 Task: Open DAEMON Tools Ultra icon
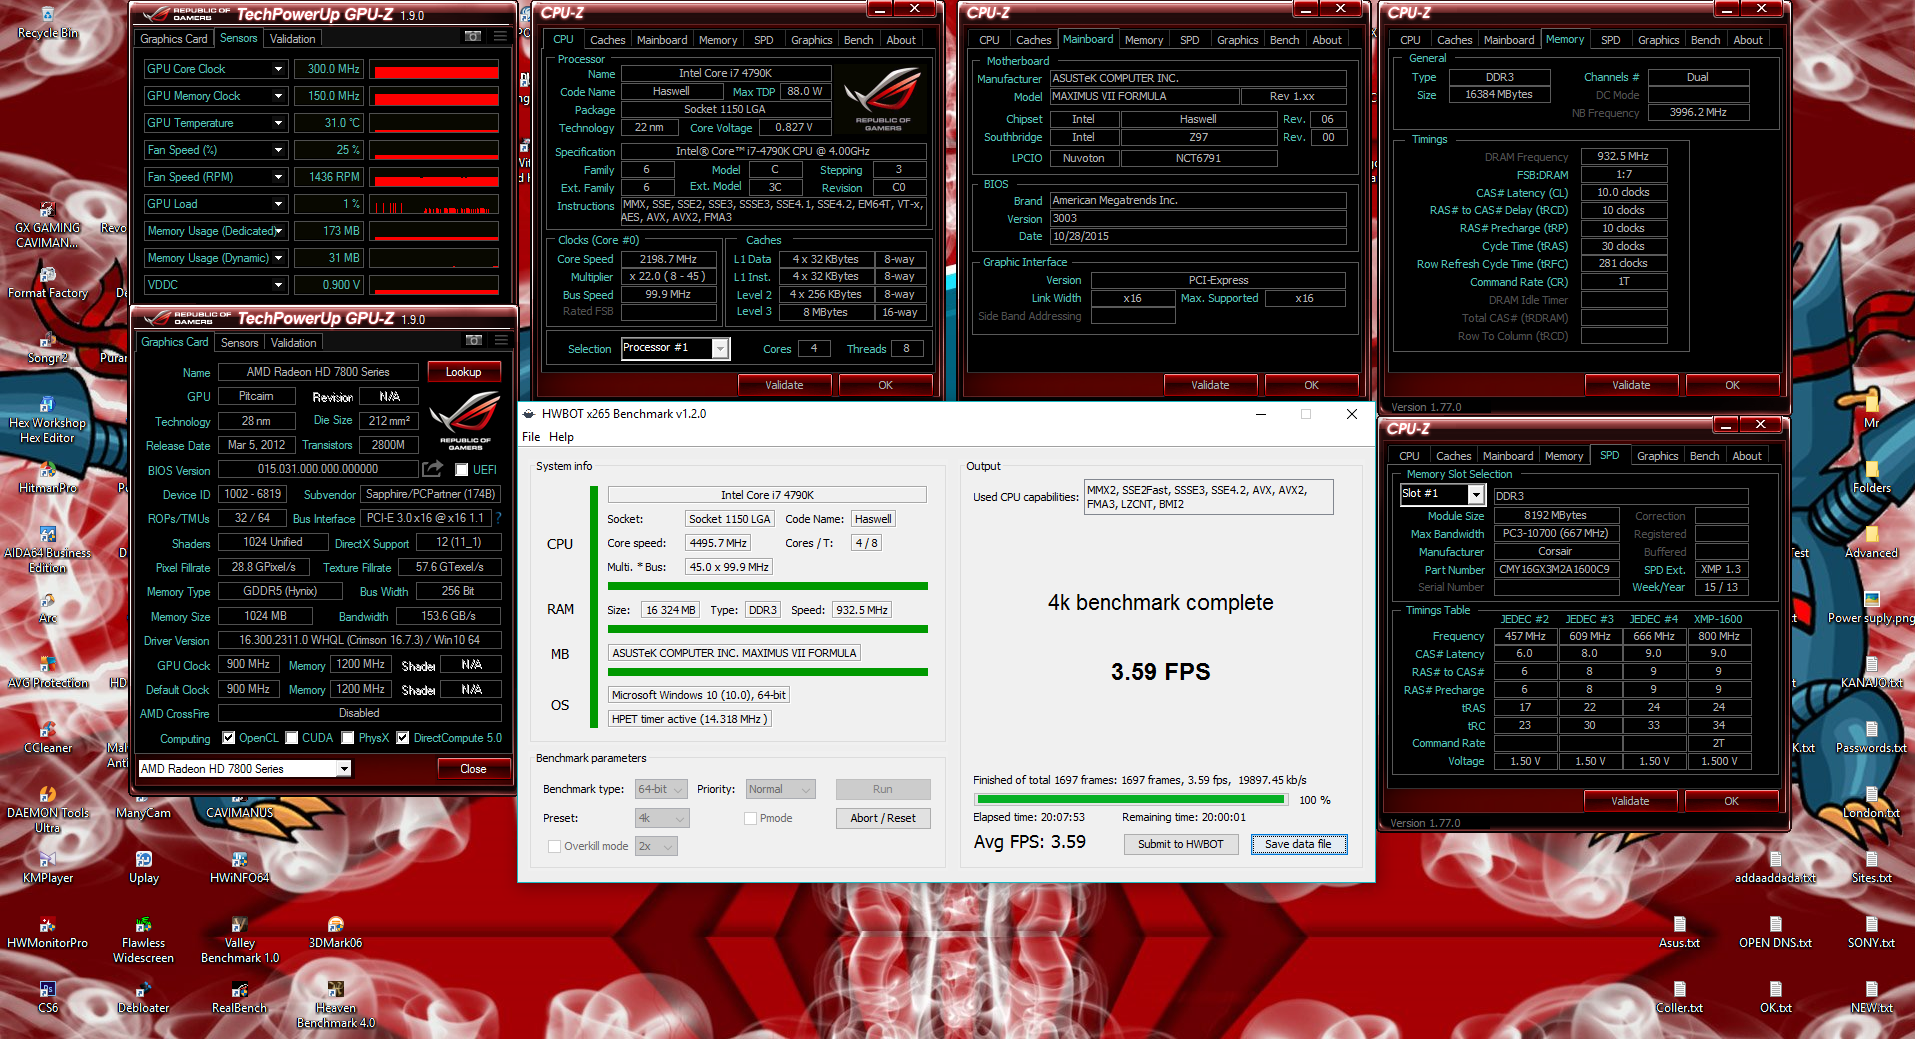pos(47,809)
